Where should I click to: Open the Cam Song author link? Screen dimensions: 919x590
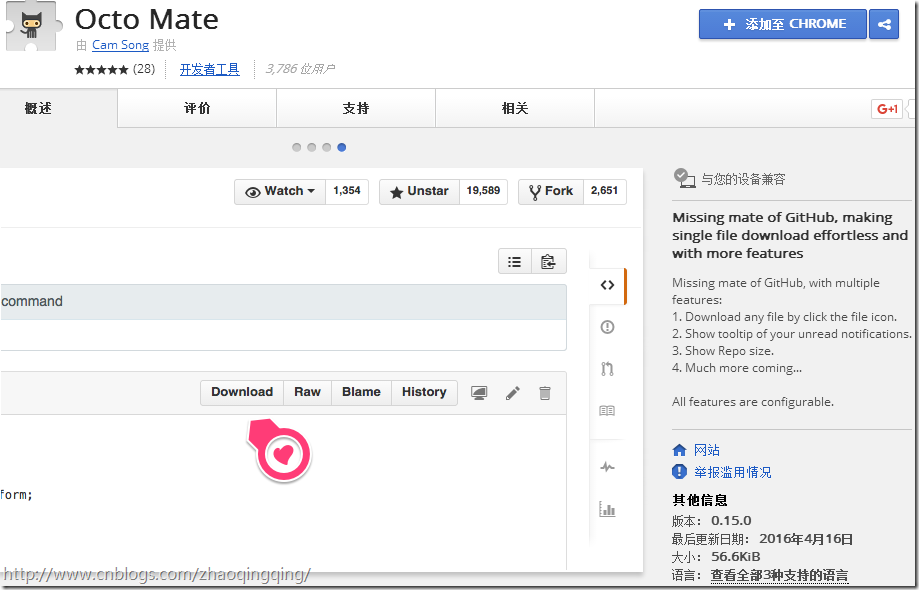click(x=120, y=45)
